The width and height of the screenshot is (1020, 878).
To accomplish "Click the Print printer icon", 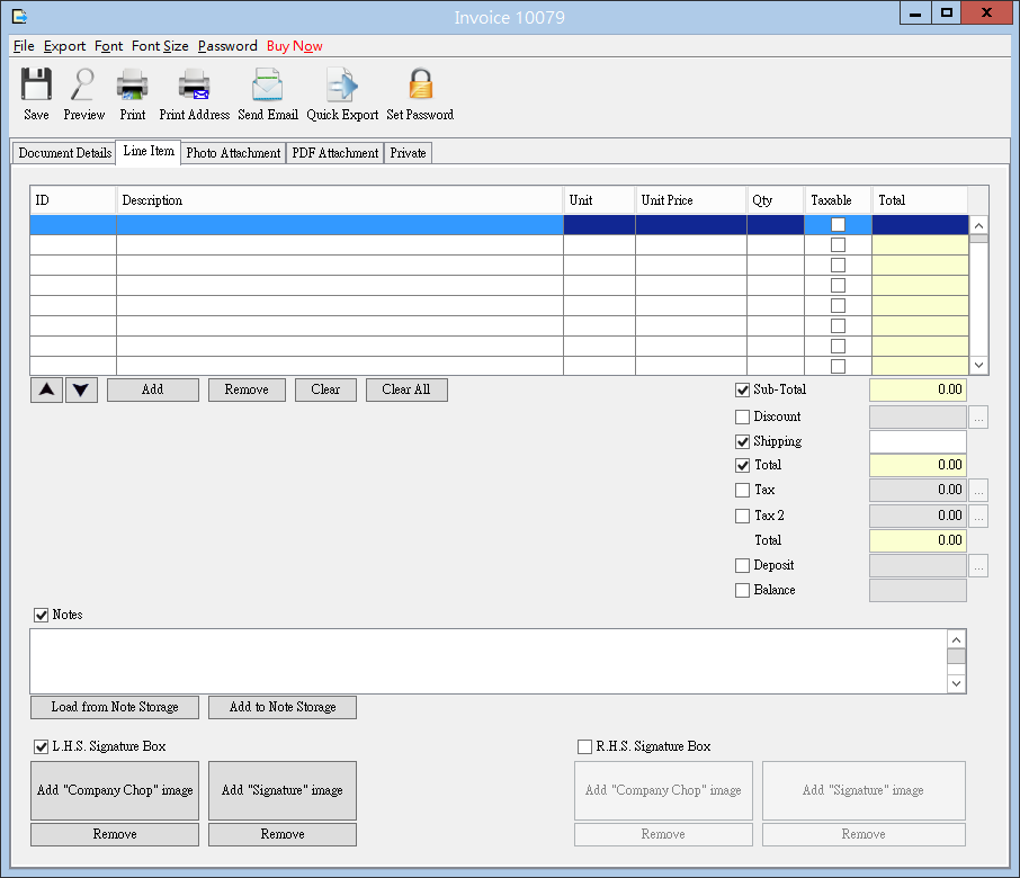I will point(132,85).
